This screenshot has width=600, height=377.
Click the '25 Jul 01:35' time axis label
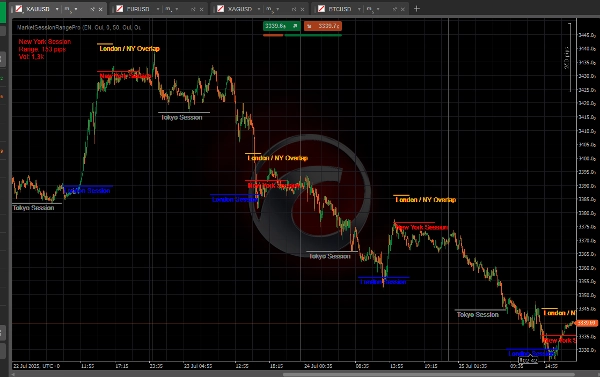pyautogui.click(x=473, y=366)
